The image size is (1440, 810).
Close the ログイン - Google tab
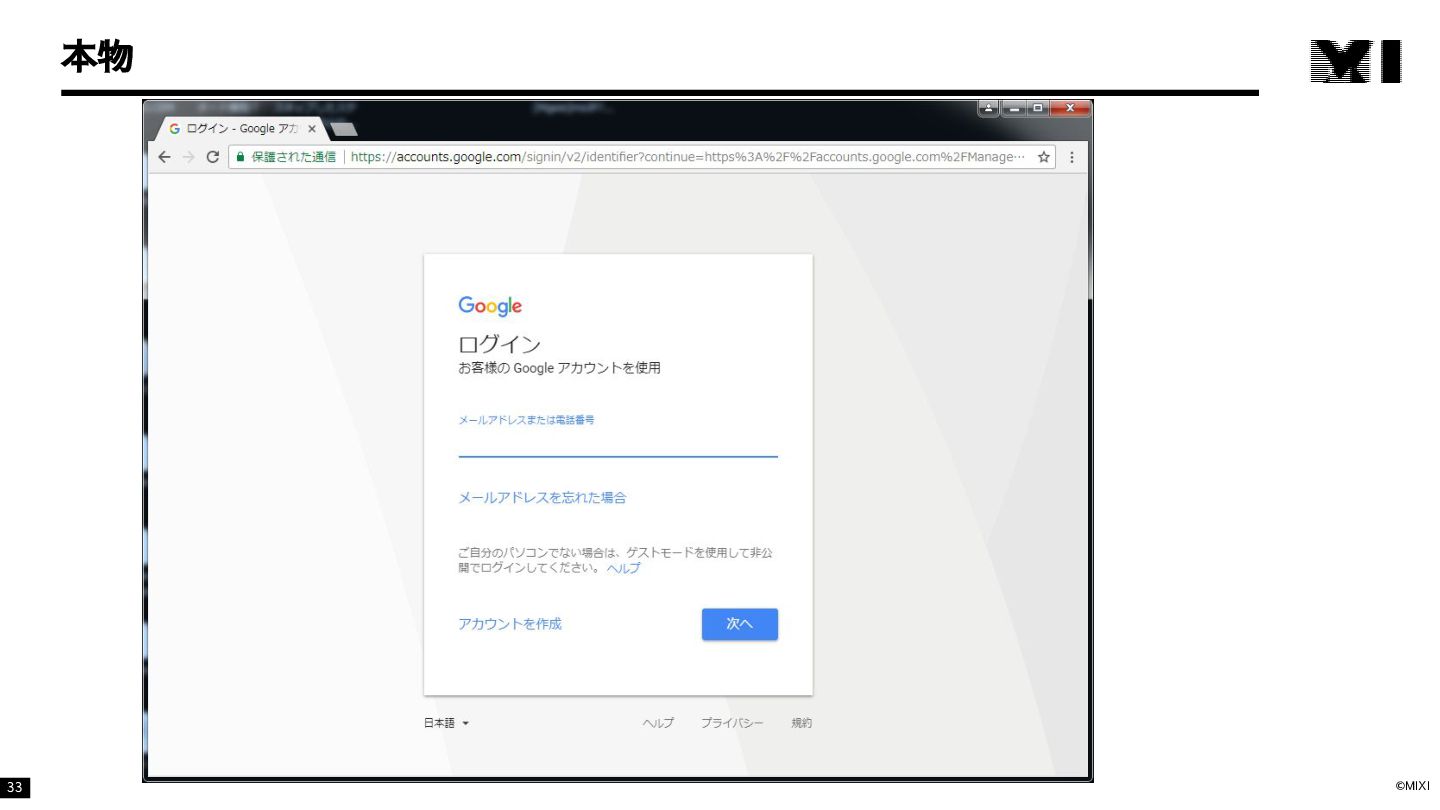(312, 129)
